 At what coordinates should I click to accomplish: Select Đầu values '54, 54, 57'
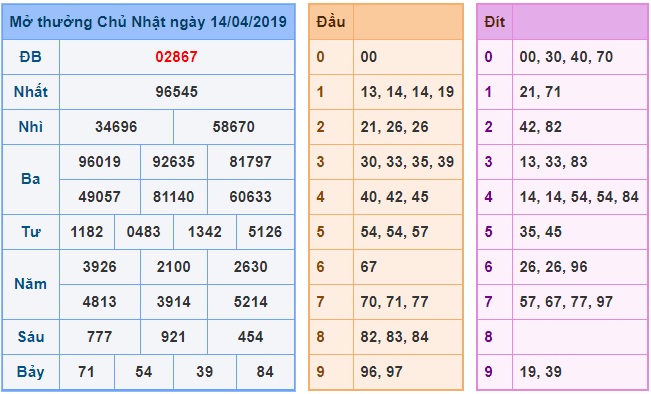(394, 232)
